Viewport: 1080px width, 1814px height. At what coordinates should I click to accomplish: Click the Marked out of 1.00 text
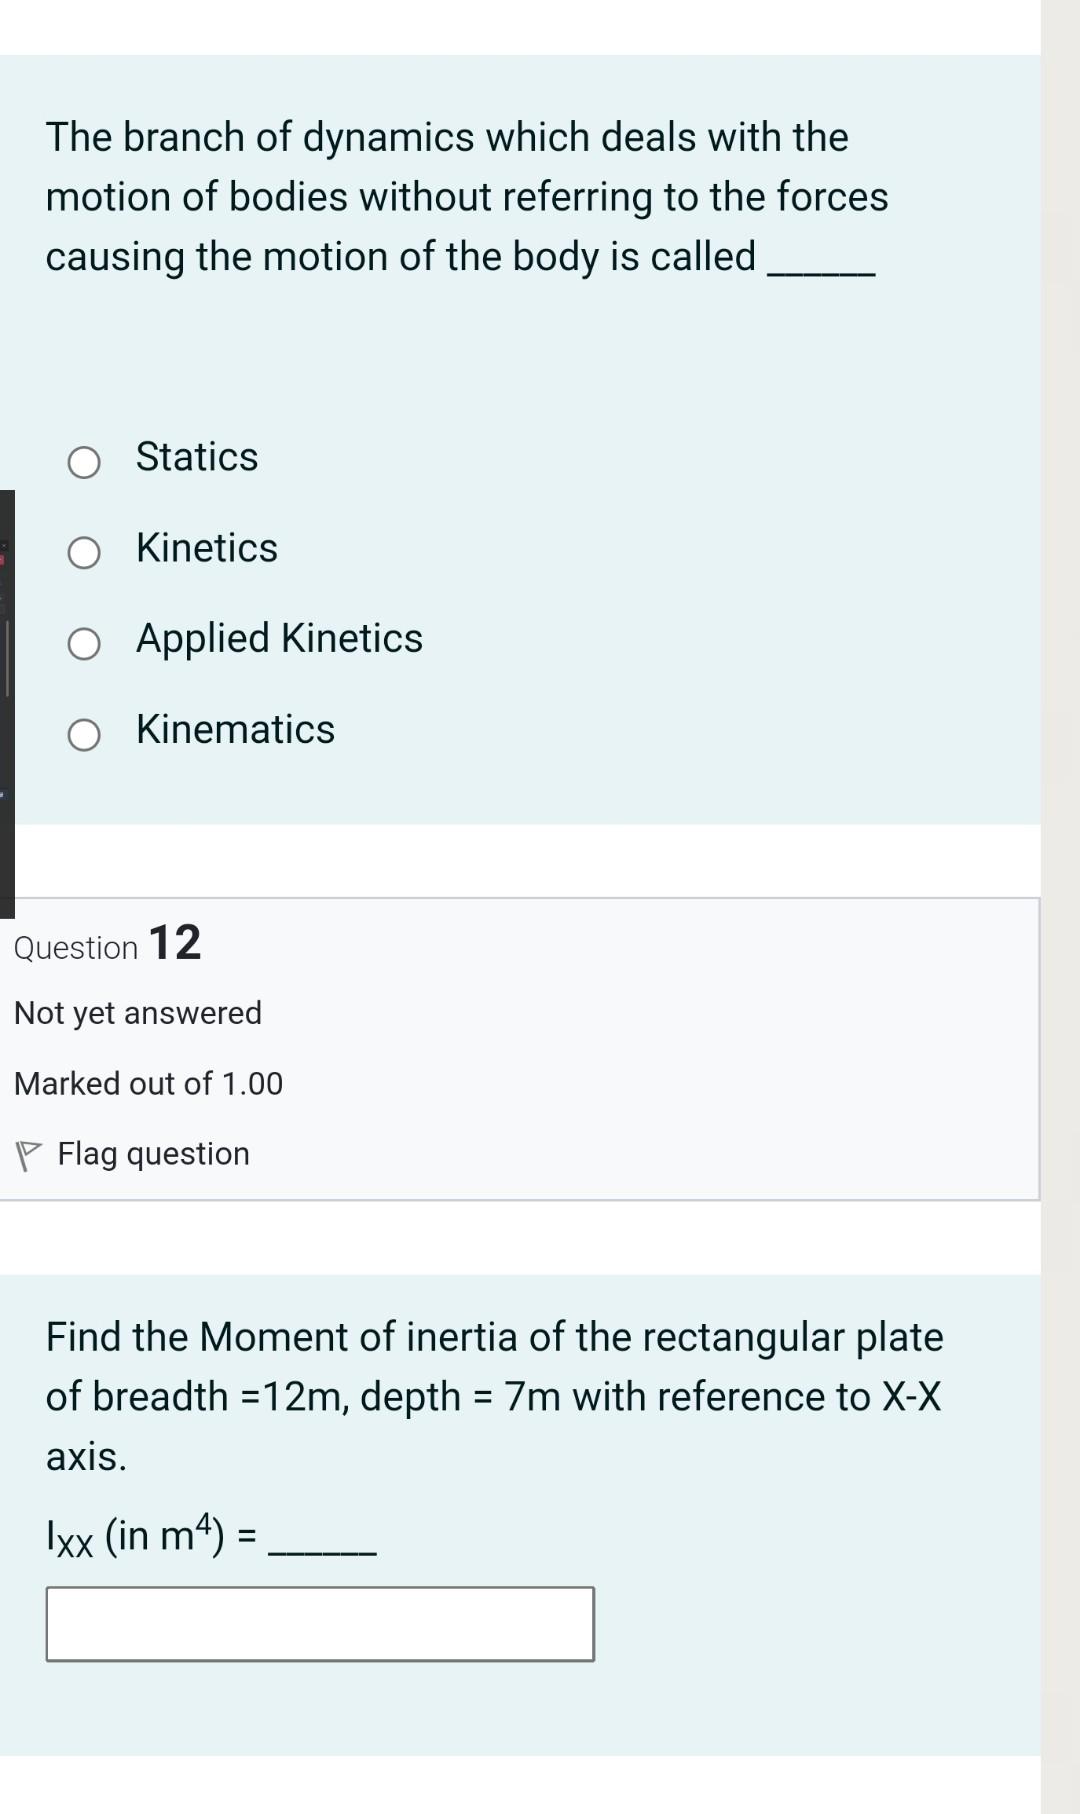[x=148, y=1083]
